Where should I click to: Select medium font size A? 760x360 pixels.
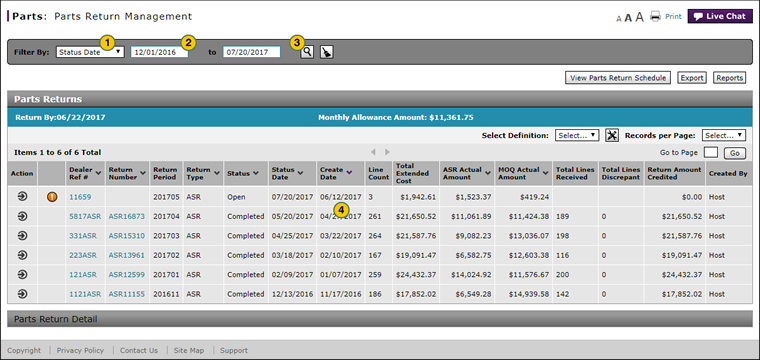point(628,18)
